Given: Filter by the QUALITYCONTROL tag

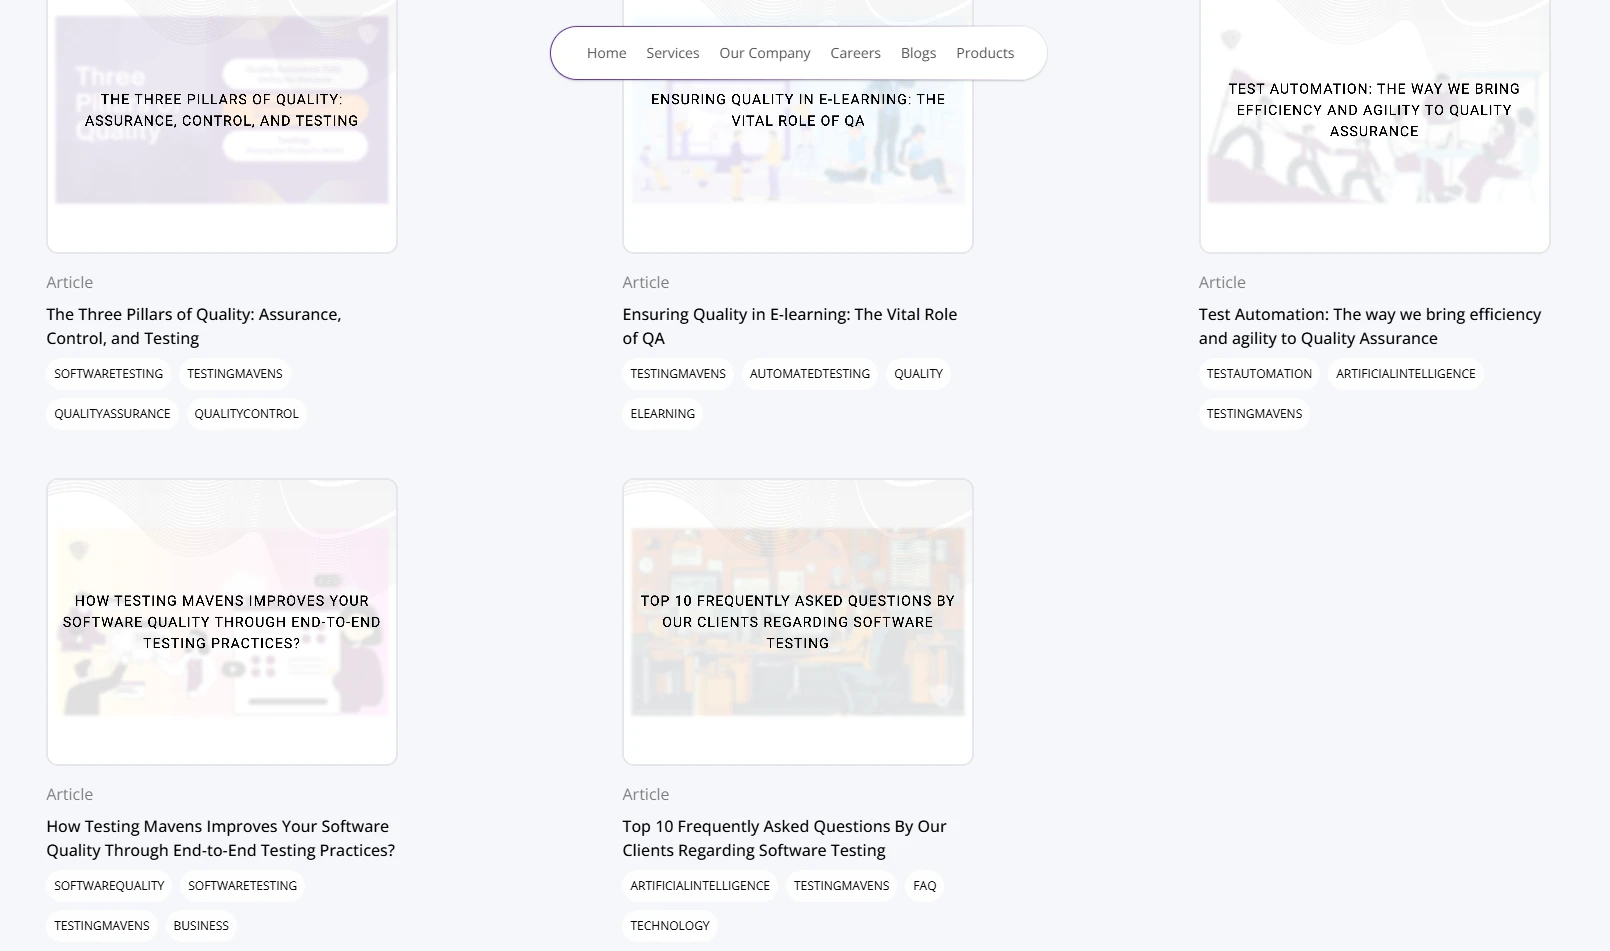Looking at the screenshot, I should pos(246,414).
